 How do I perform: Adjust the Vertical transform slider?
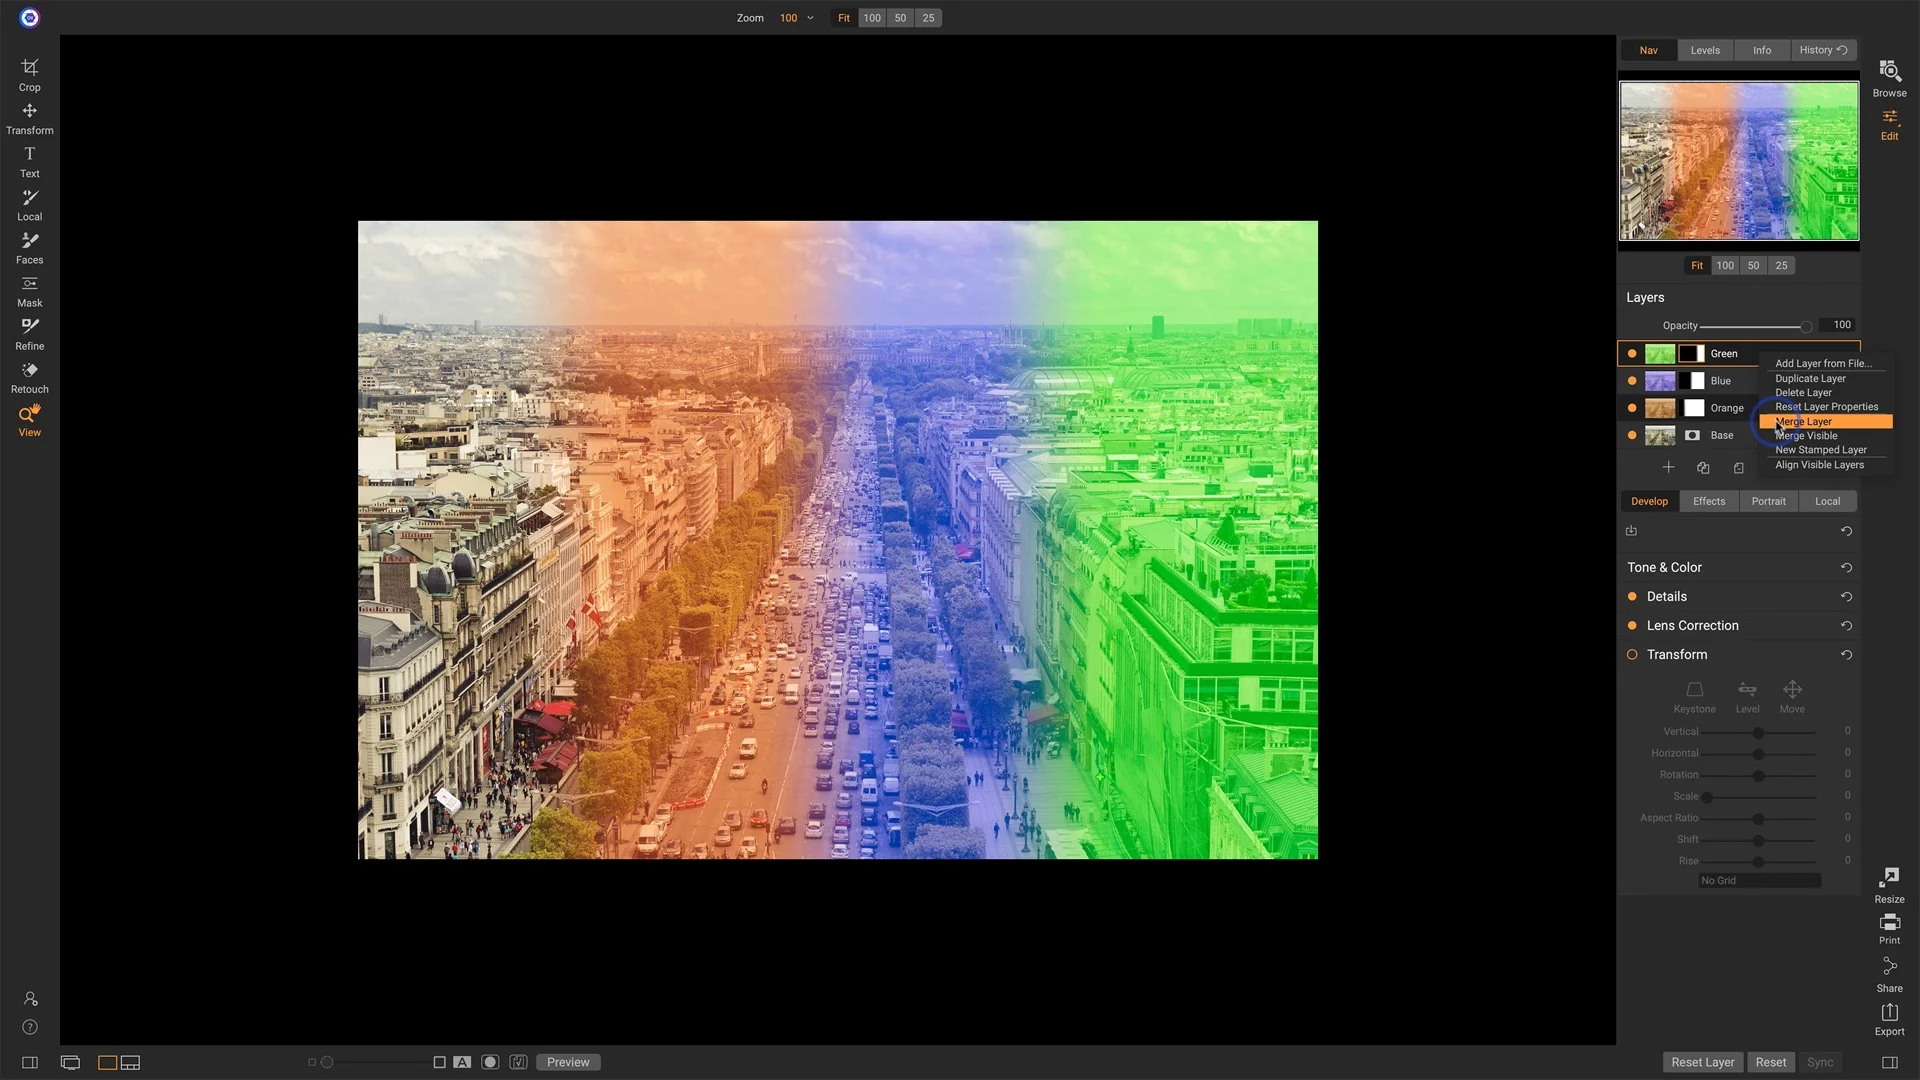coord(1759,732)
